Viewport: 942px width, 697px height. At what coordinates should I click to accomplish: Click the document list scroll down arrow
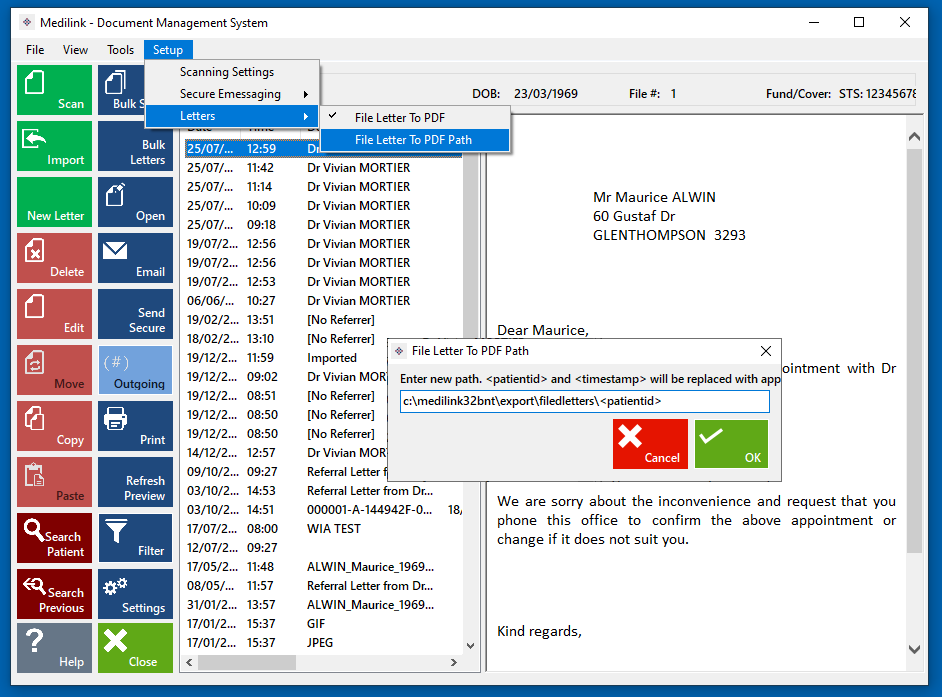(x=470, y=646)
